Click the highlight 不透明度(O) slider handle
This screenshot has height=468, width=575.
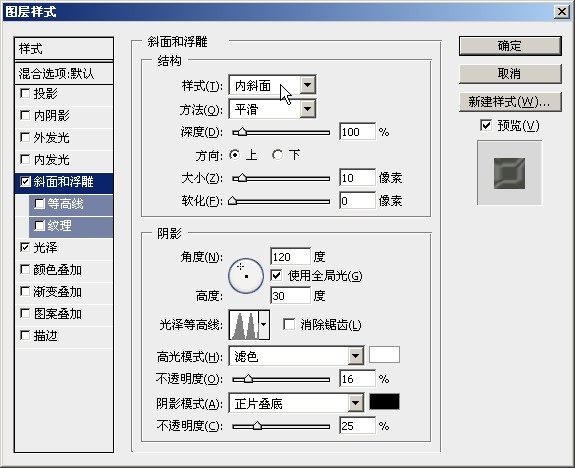pyautogui.click(x=248, y=379)
